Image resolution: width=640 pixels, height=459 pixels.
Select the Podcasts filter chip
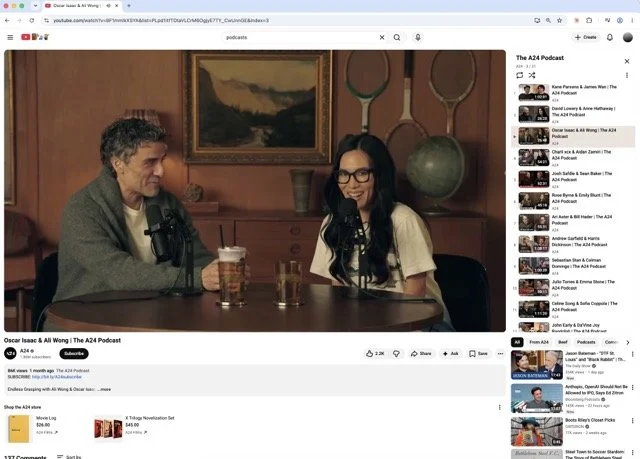tap(586, 342)
